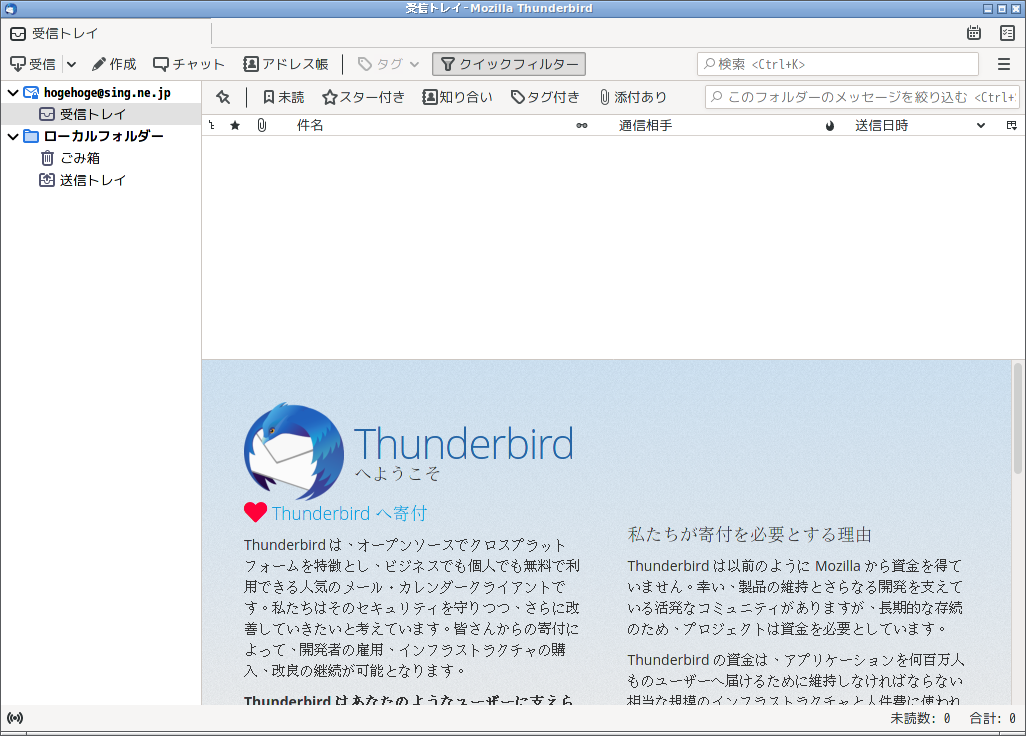Filter by 知り合い contacts
Image resolution: width=1026 pixels, height=736 pixels.
click(457, 97)
